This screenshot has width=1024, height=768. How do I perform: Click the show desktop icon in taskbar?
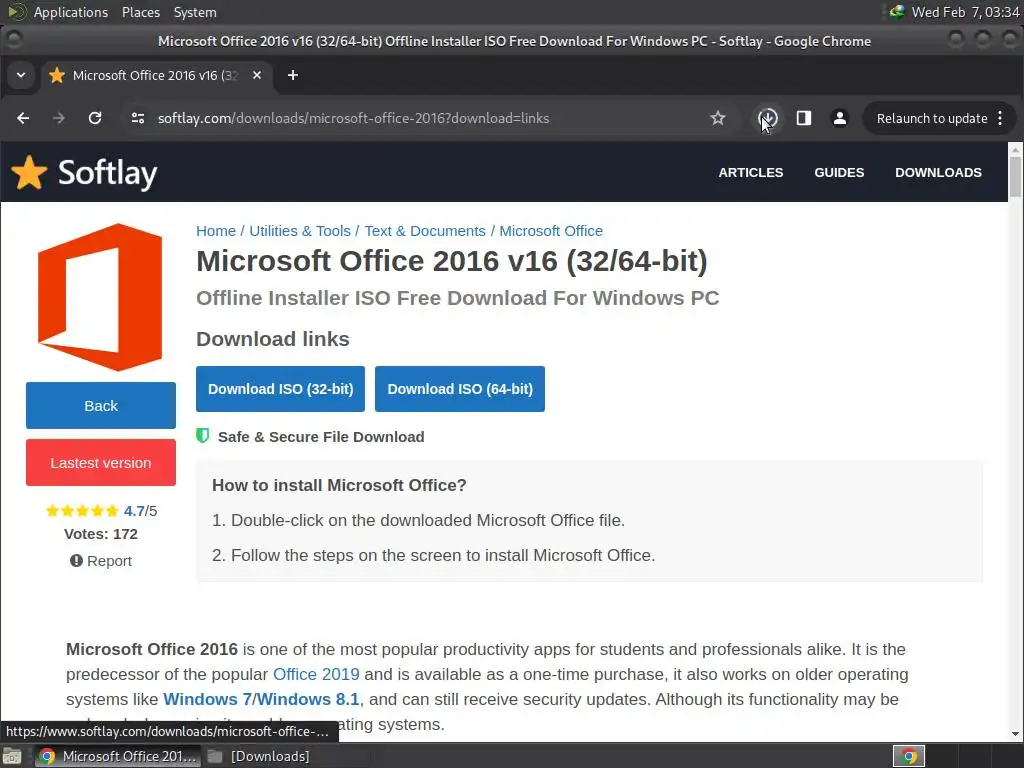[x=12, y=756]
